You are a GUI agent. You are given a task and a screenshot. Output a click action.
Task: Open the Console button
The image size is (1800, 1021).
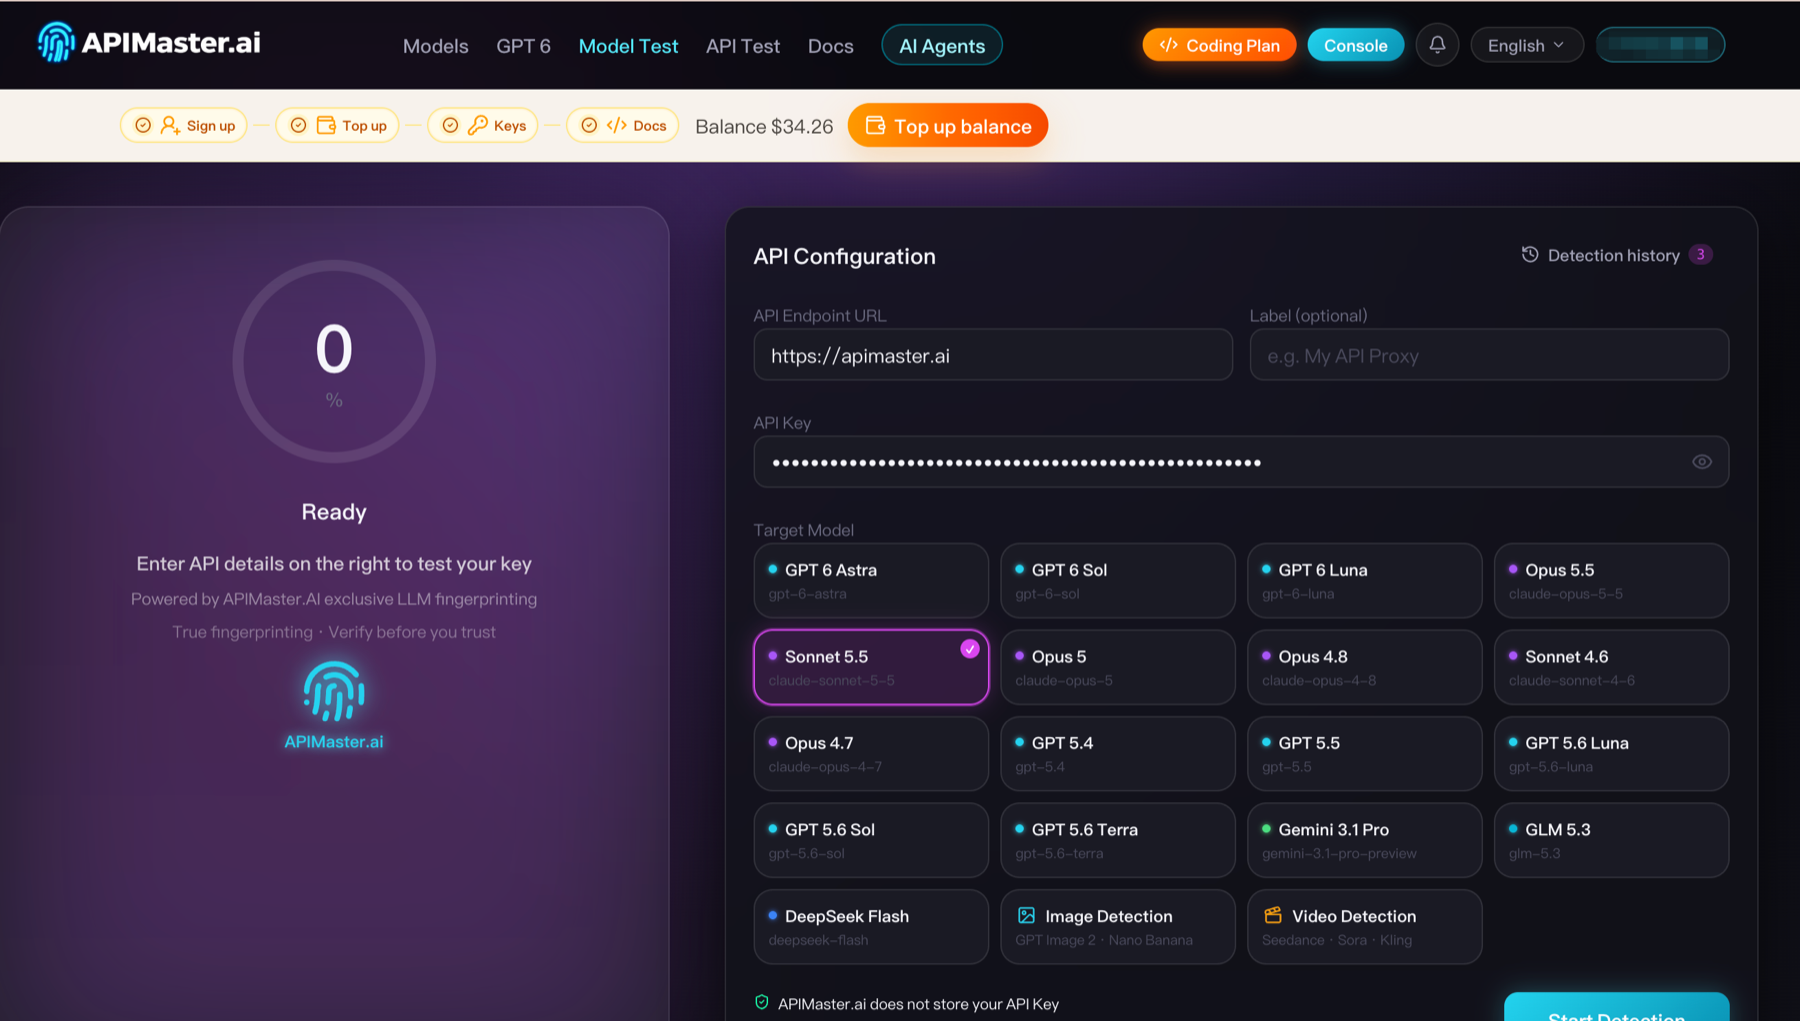point(1355,45)
